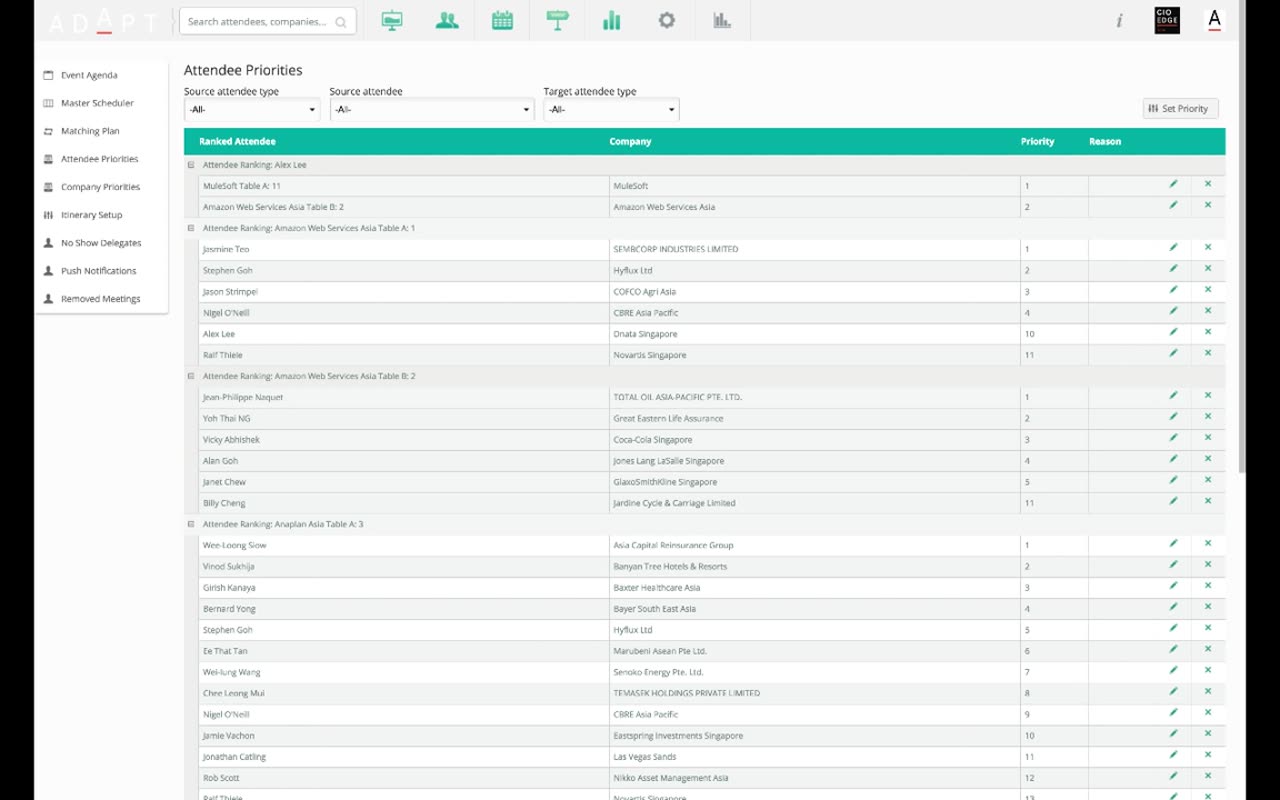Click the Adapt 'A' profile logo
Screen dimensions: 1280x800
click(x=1215, y=20)
